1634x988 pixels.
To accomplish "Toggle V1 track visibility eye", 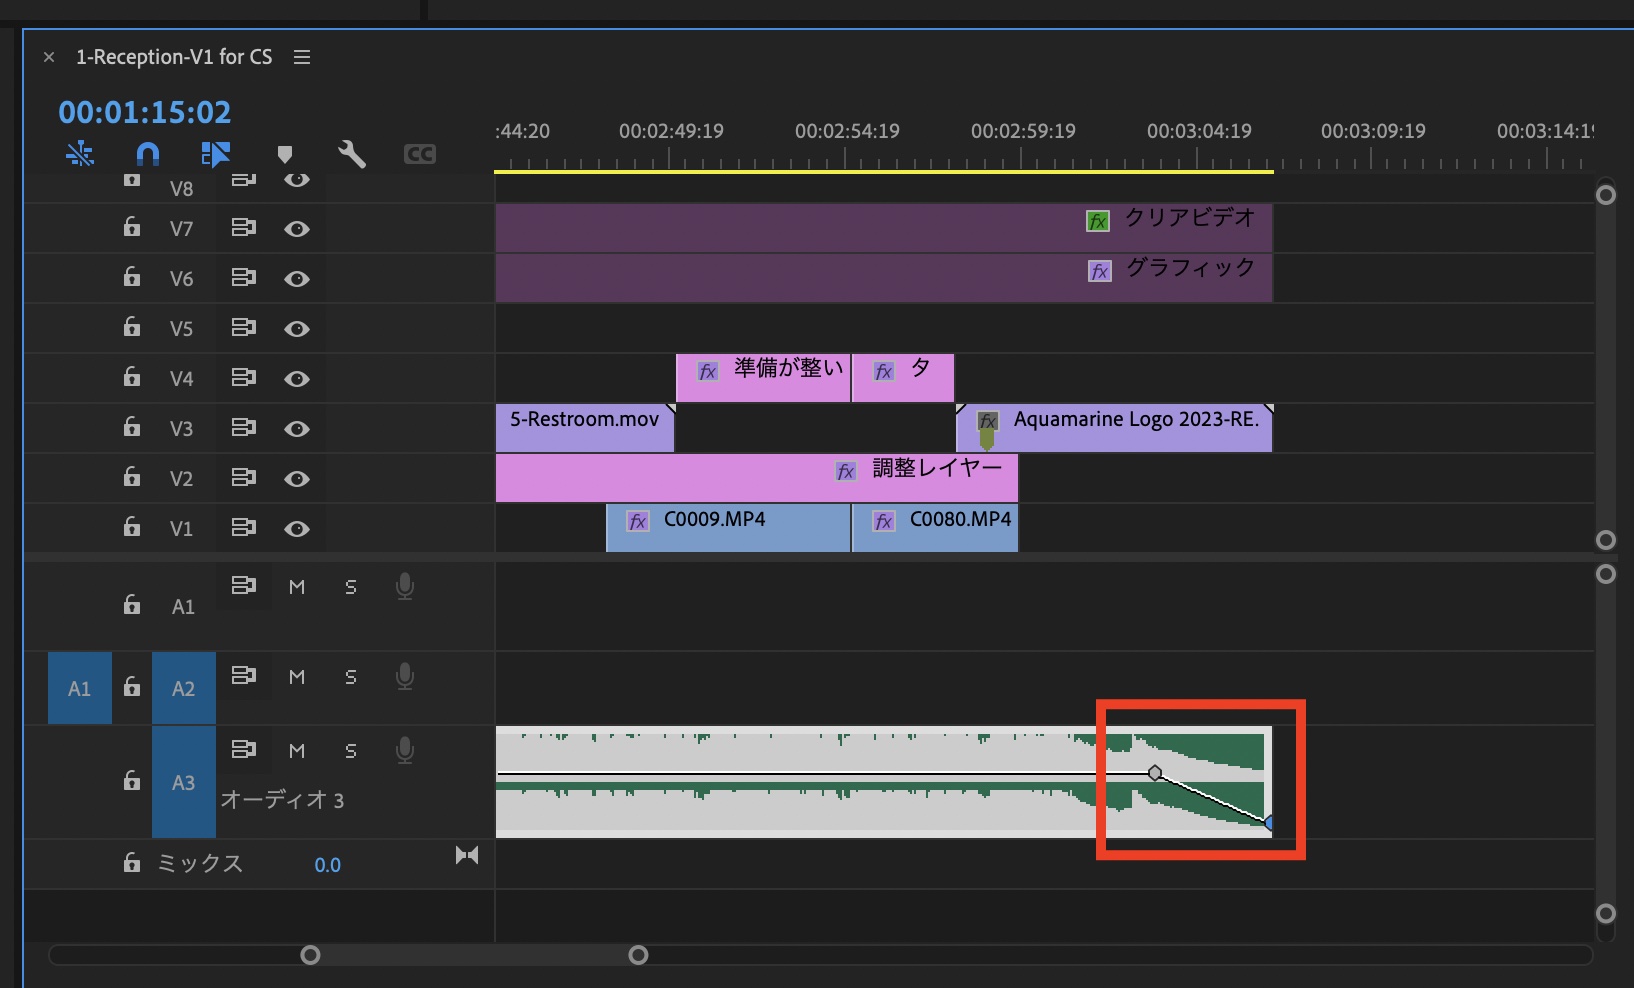I will (x=297, y=529).
